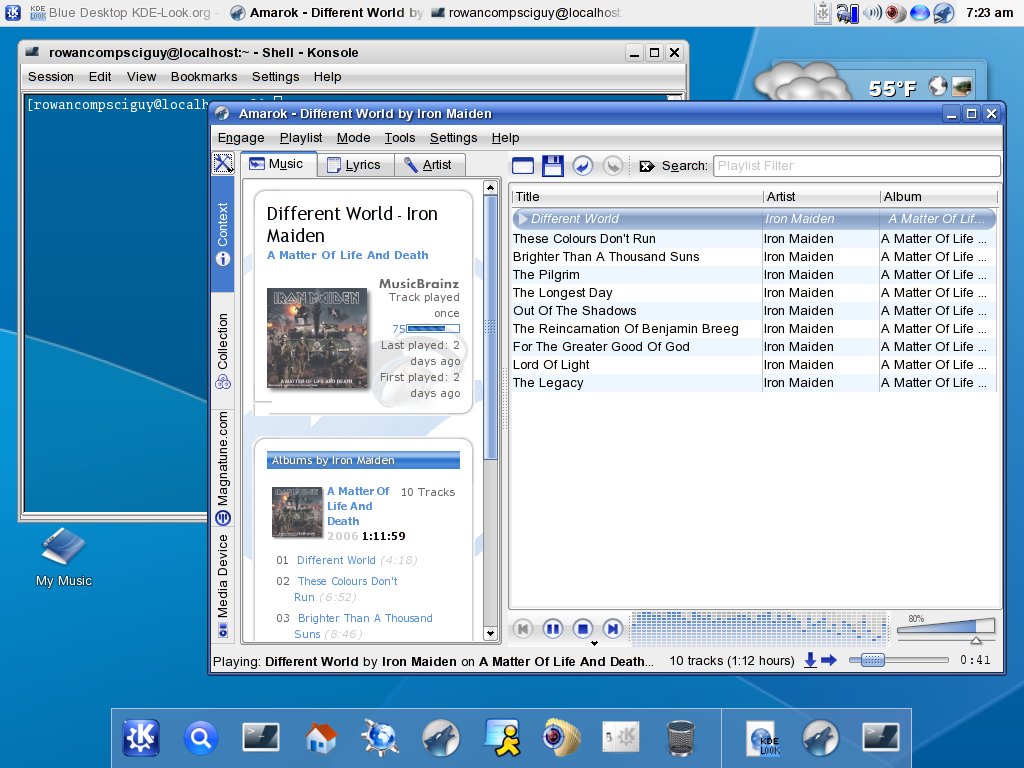
Task: Switch to the Artist context tab
Action: 429,165
